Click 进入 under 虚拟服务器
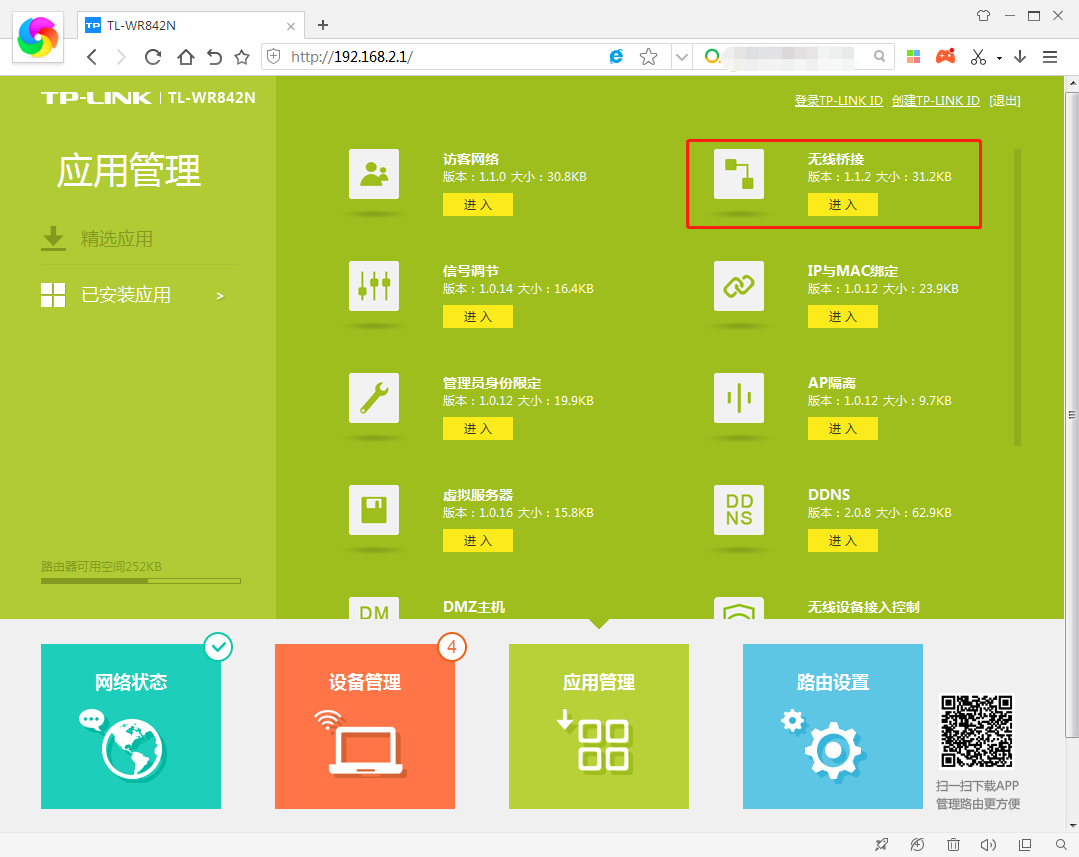This screenshot has width=1079, height=857. (x=478, y=540)
